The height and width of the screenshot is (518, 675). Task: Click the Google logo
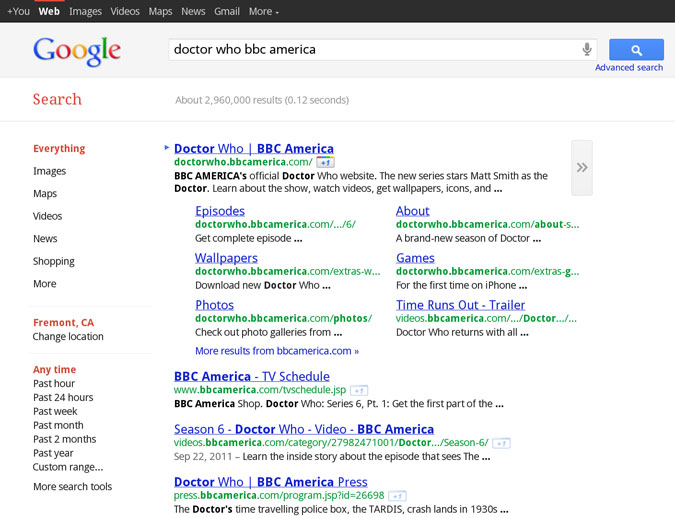(x=77, y=51)
